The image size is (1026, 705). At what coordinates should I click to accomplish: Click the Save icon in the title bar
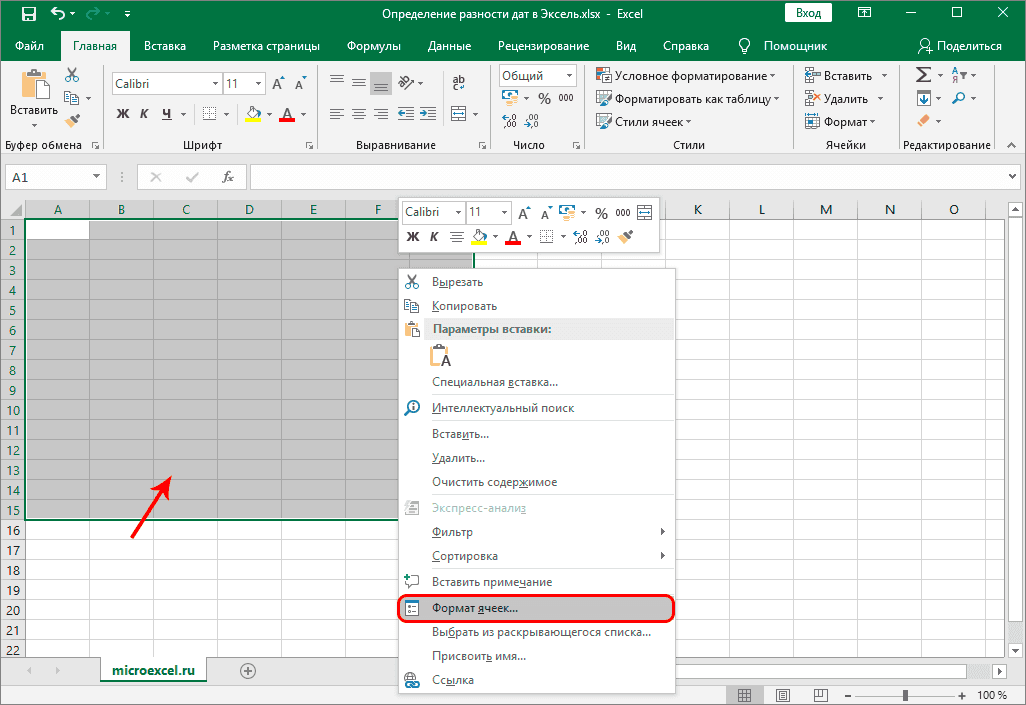coord(28,14)
